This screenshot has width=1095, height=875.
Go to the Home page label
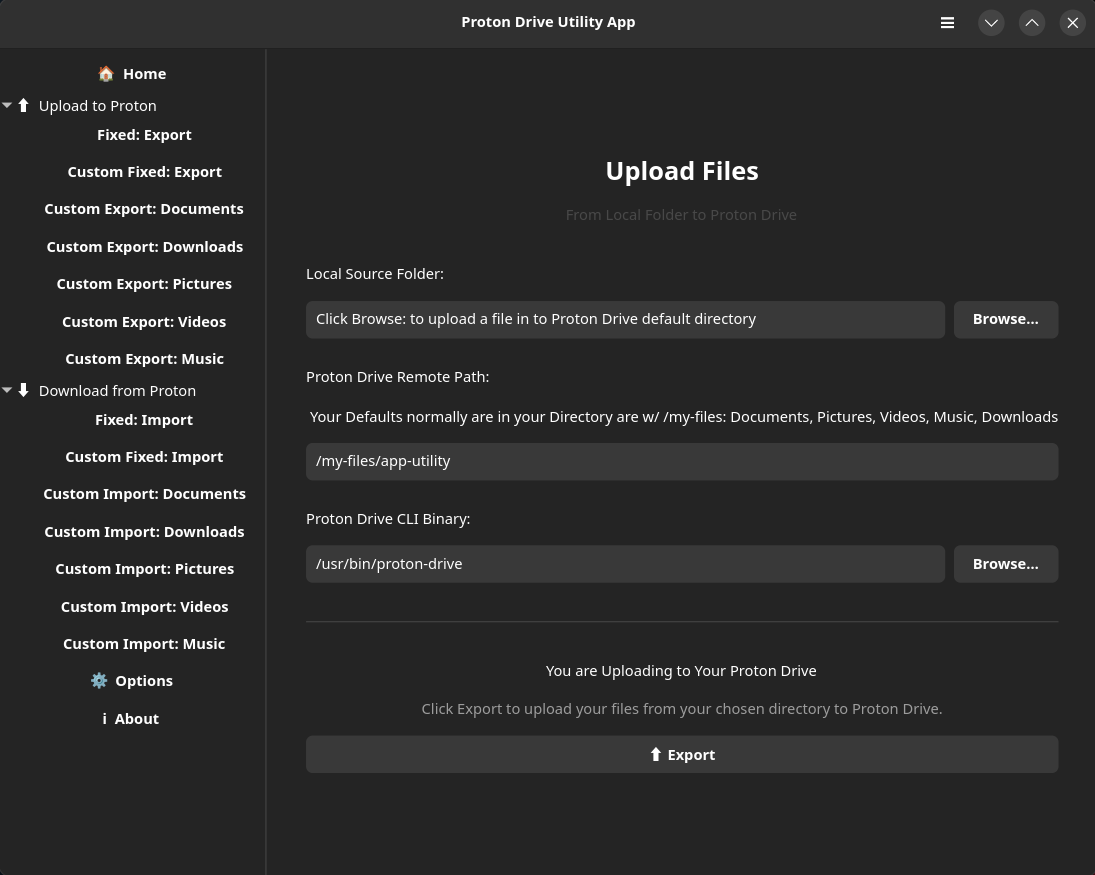point(145,73)
